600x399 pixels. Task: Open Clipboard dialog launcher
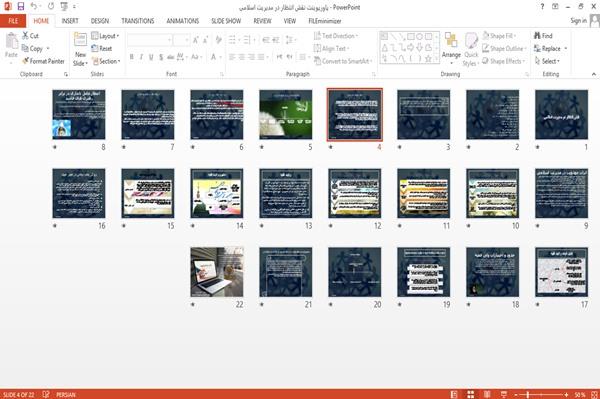(x=66, y=74)
